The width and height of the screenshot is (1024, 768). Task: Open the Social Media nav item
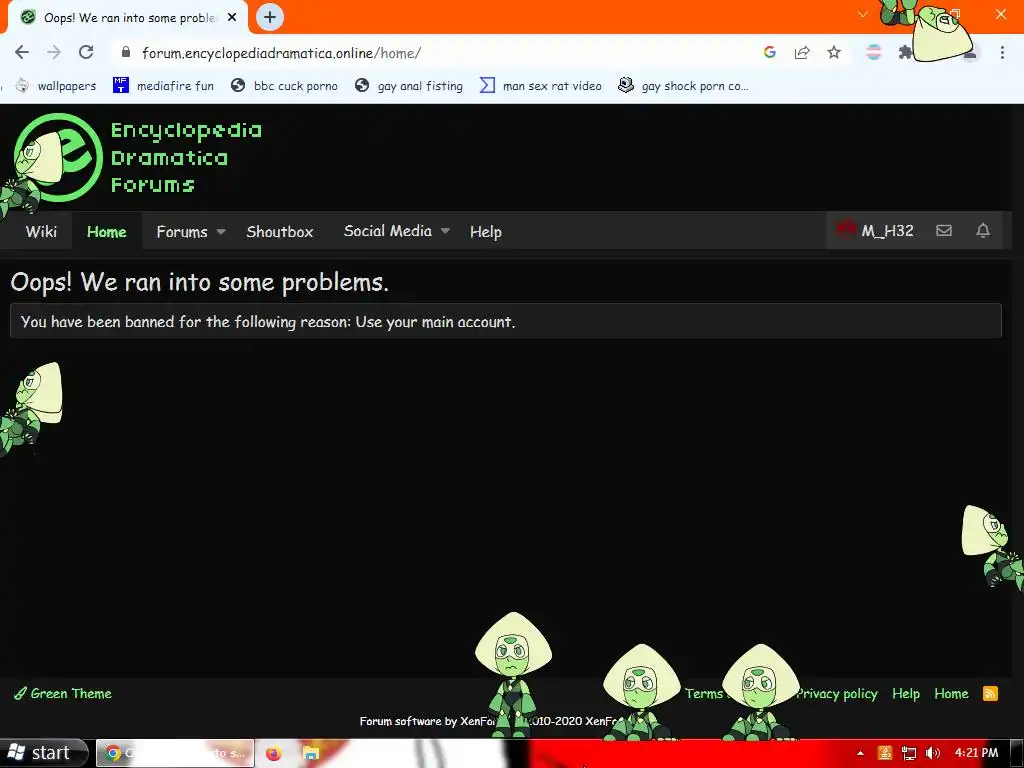pos(387,231)
